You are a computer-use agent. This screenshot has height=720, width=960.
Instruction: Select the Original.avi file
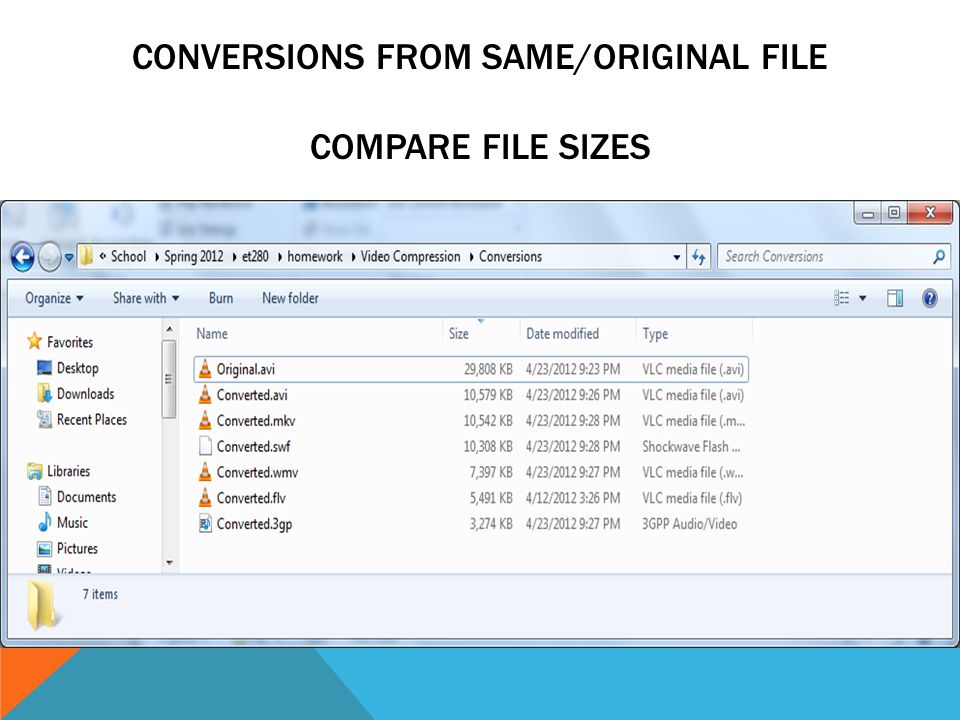click(471, 369)
